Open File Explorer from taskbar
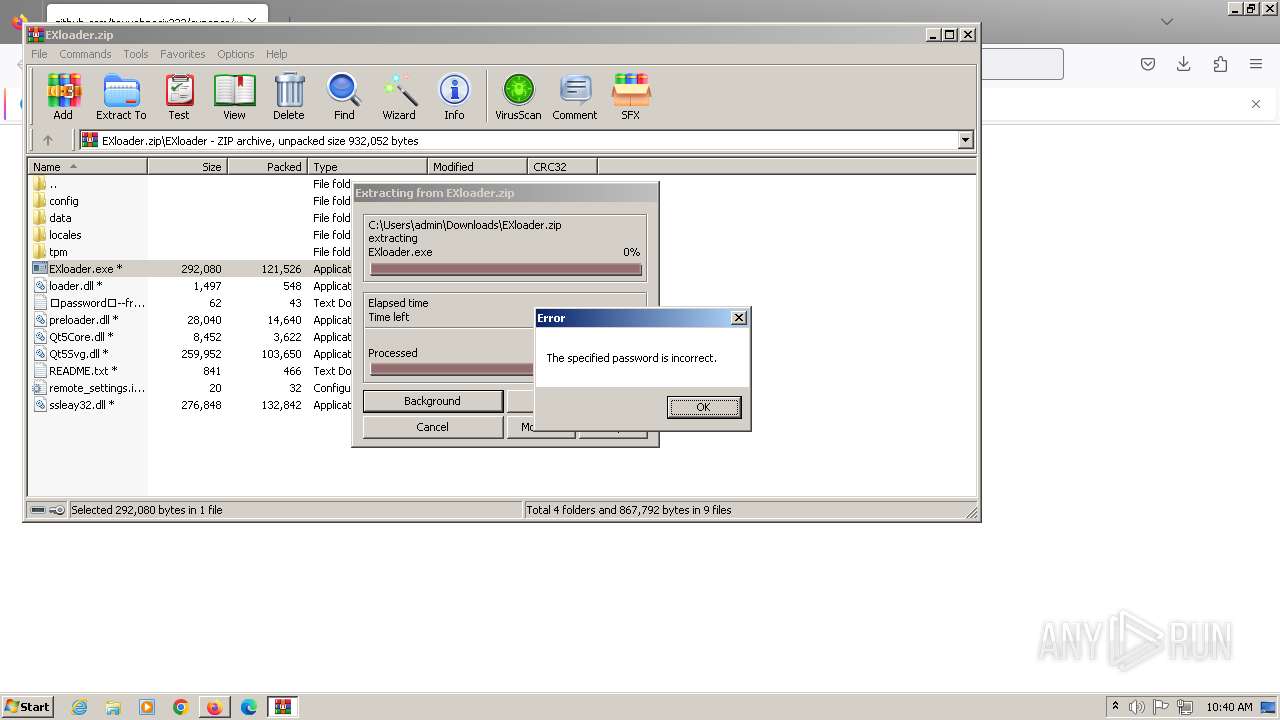This screenshot has height=720, width=1280. pos(113,707)
